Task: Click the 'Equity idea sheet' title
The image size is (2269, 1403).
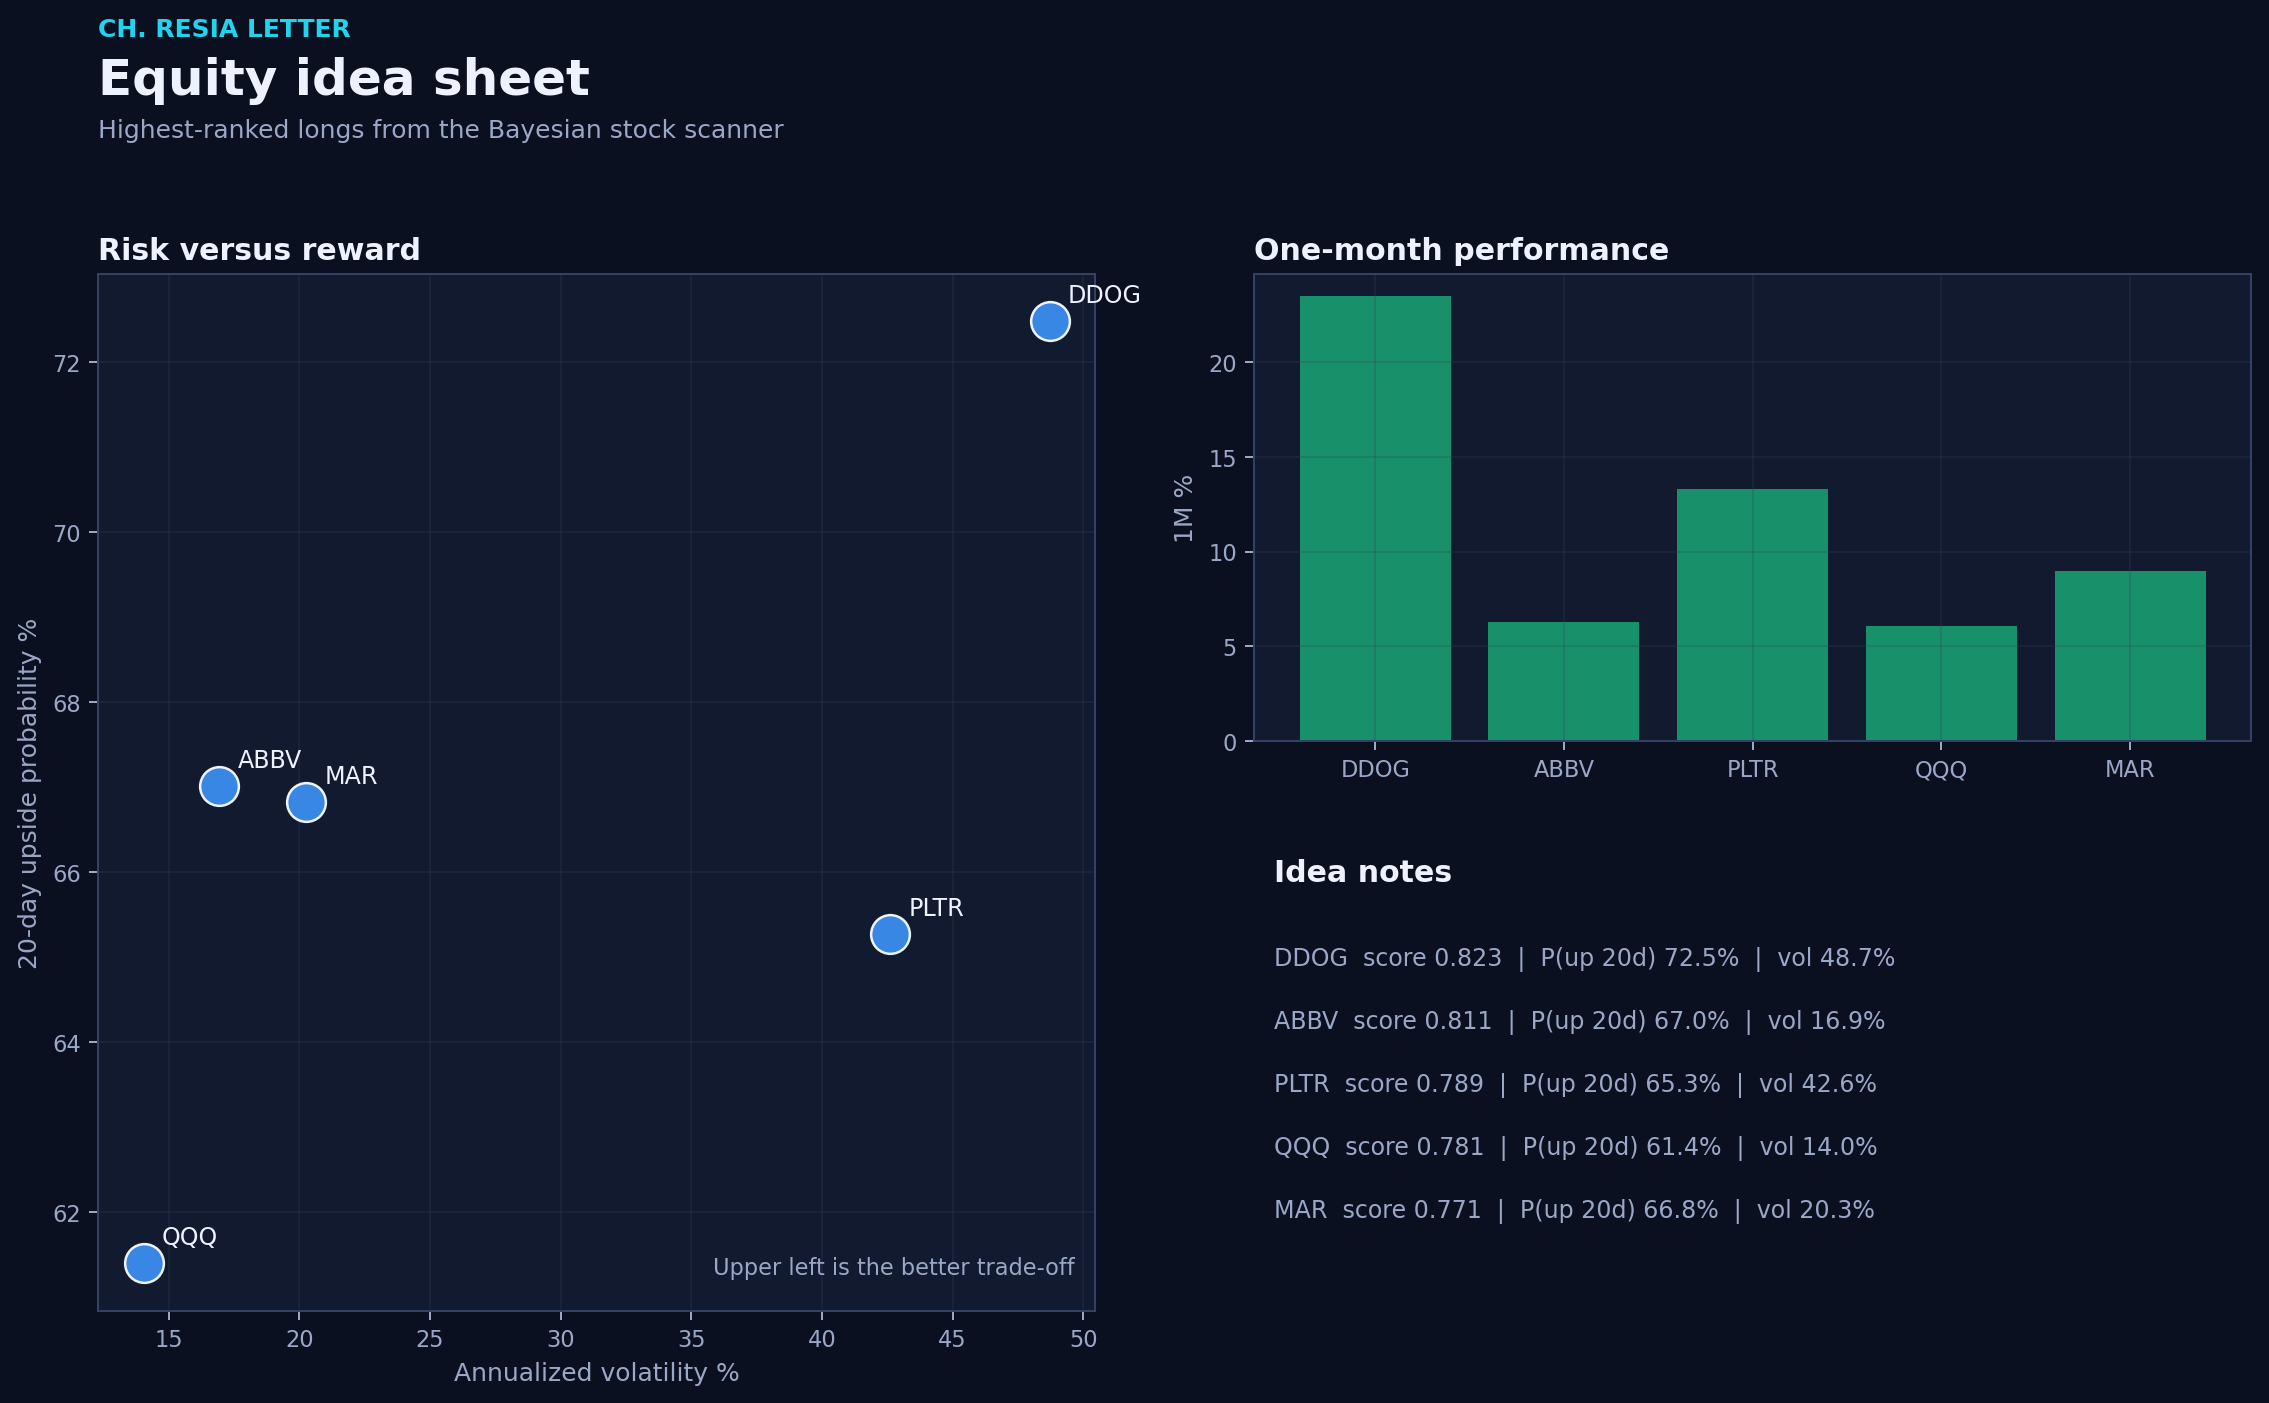Action: coord(344,79)
